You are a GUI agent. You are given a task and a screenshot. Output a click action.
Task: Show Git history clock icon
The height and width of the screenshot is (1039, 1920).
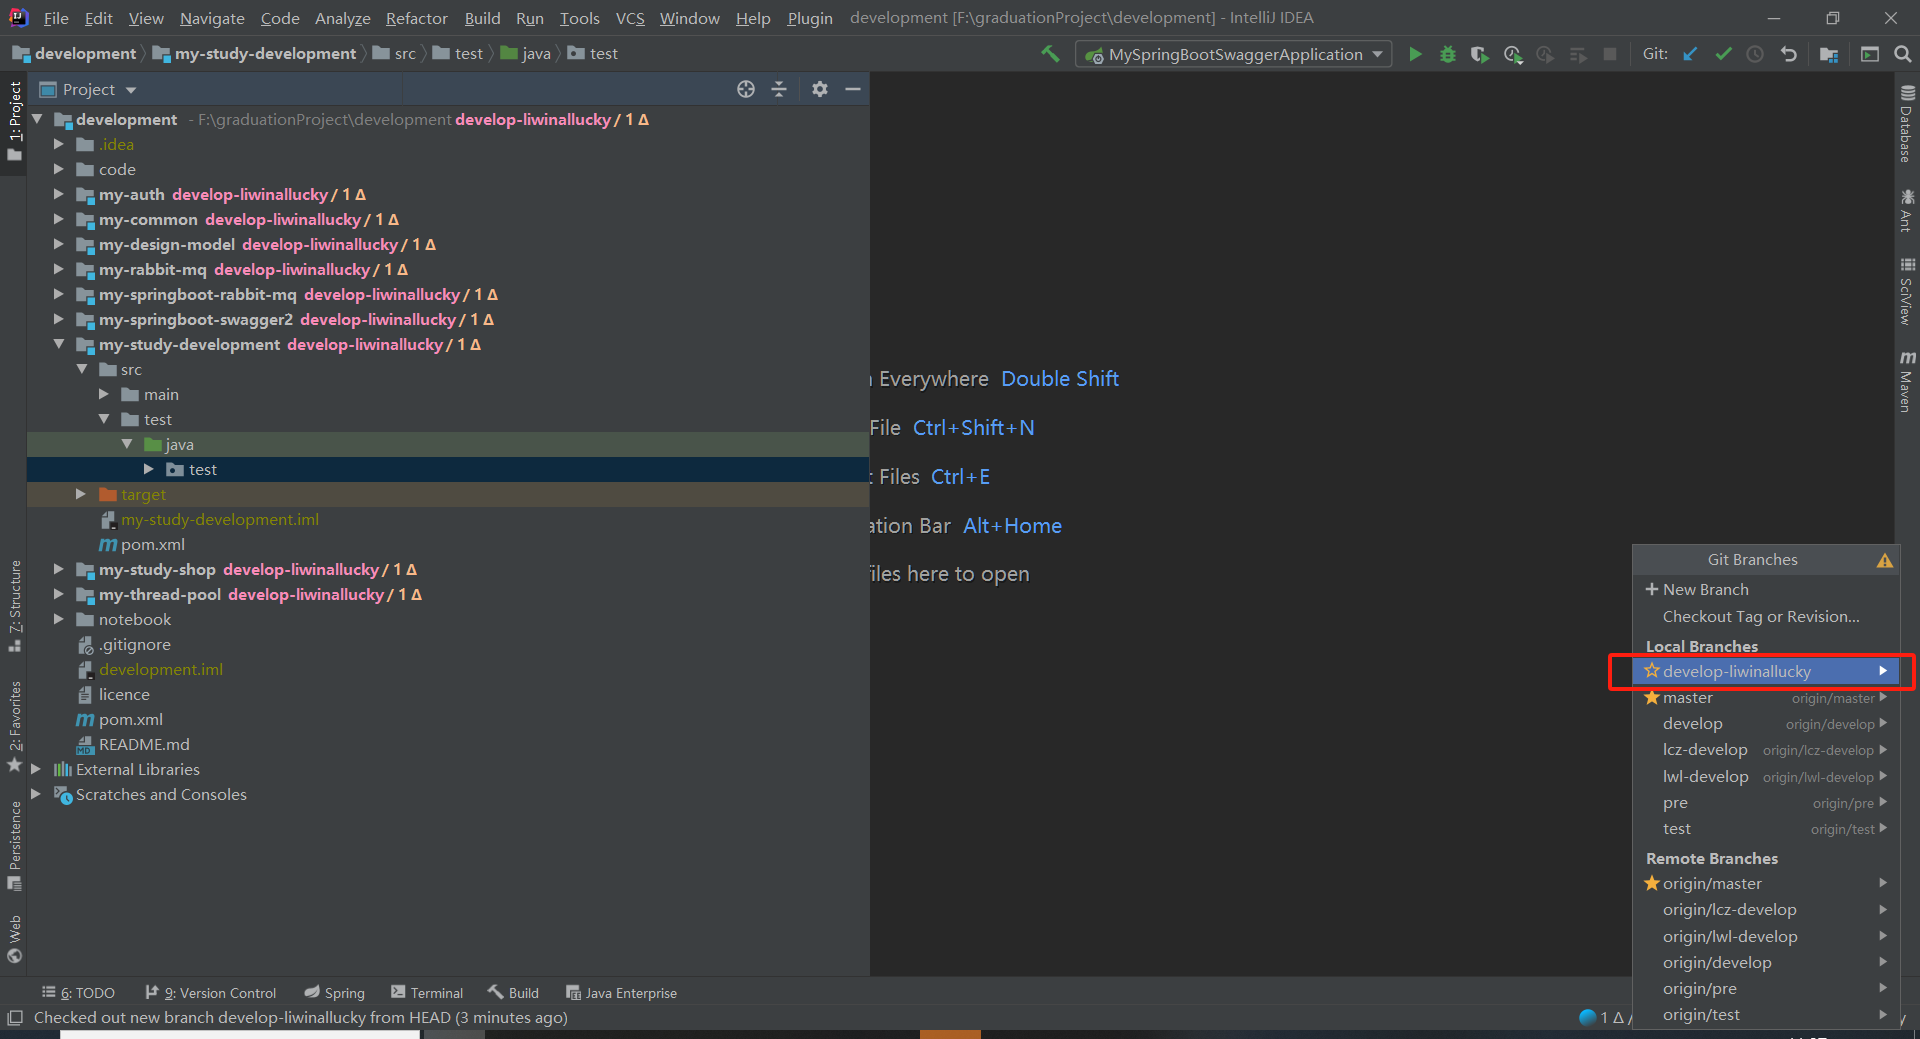pos(1755,54)
